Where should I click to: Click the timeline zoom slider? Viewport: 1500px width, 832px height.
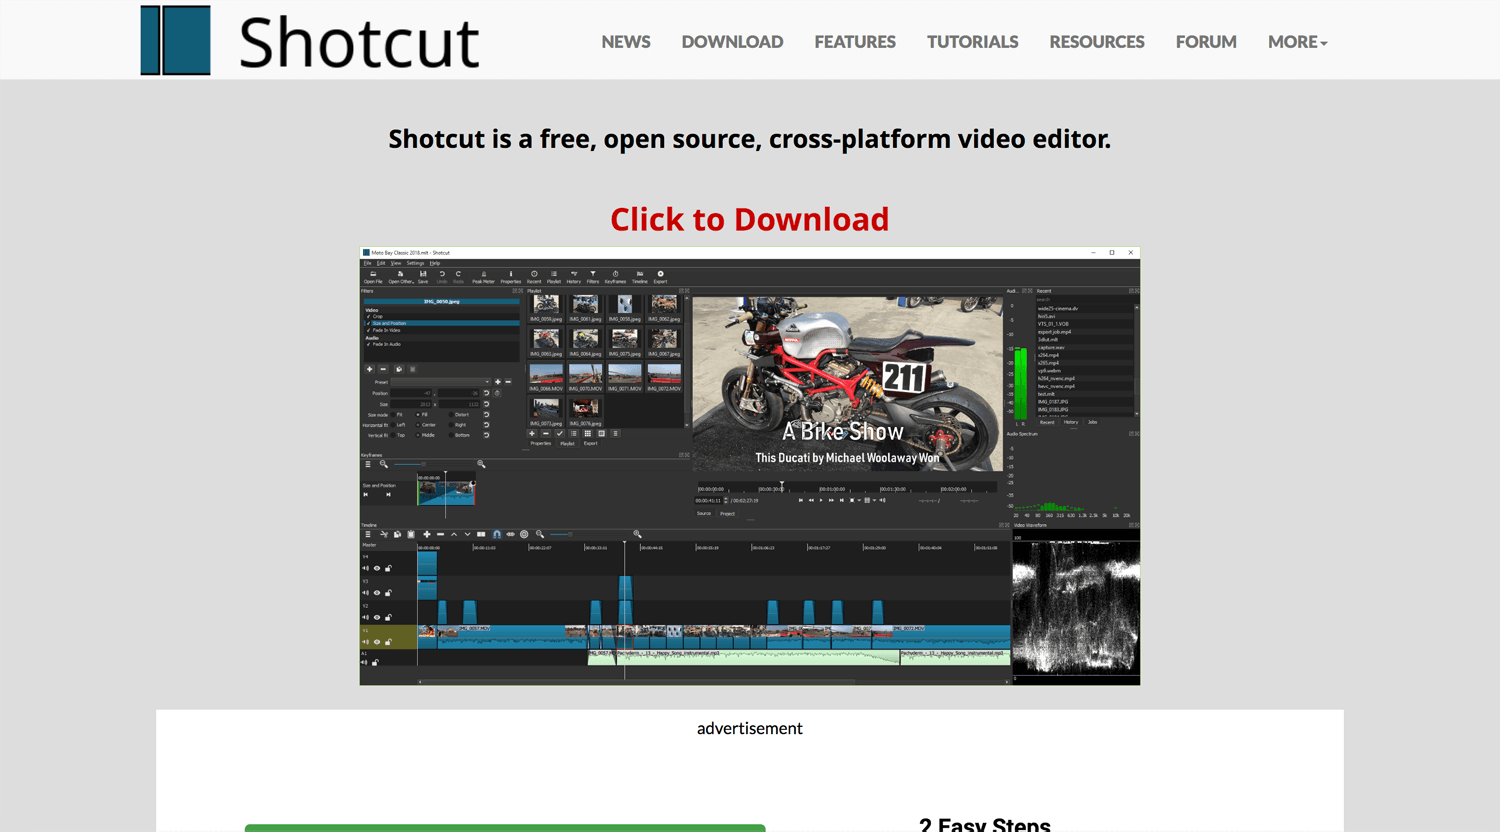click(587, 534)
